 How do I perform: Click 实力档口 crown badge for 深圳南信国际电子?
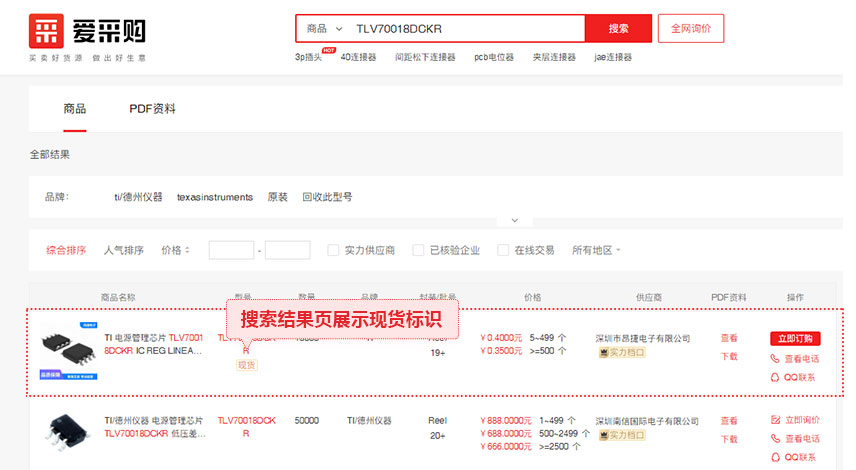point(603,435)
